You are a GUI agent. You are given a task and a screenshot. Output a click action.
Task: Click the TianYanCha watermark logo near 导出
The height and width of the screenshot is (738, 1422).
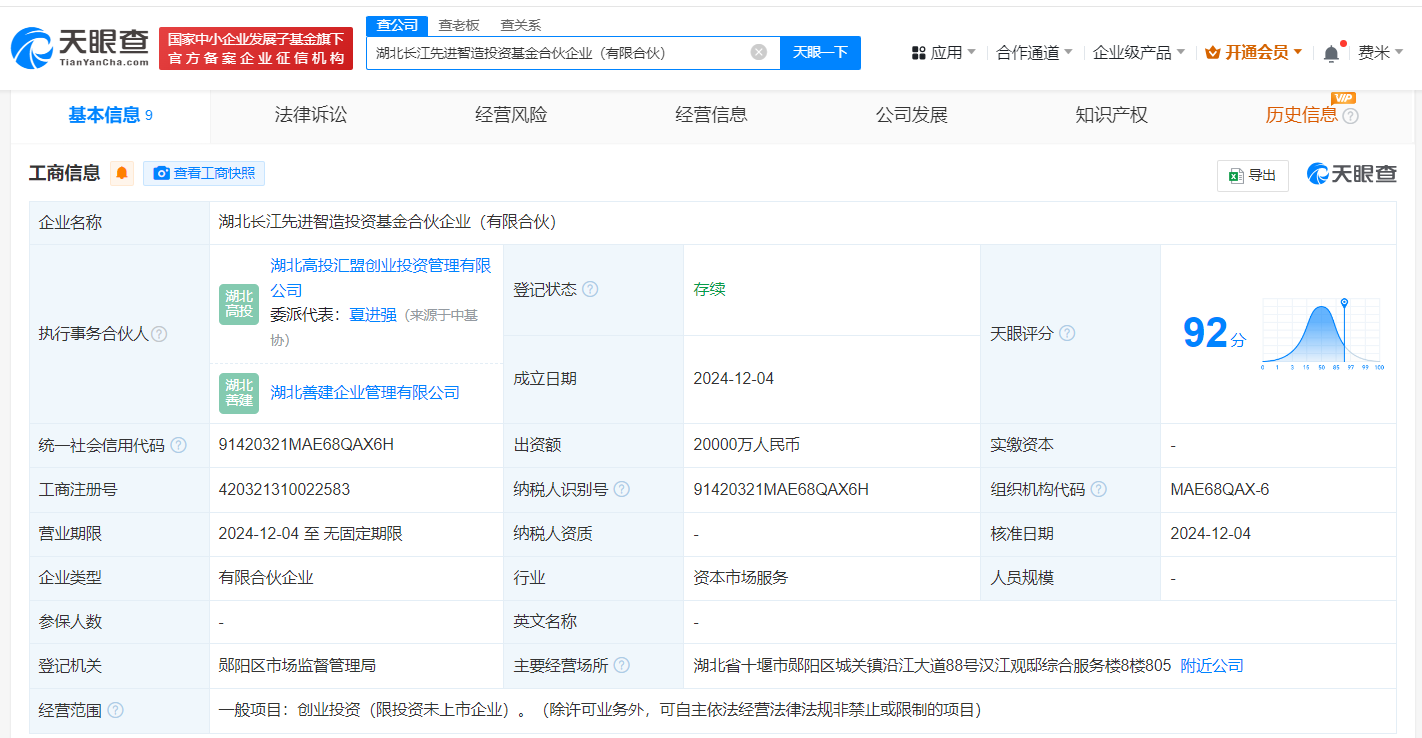tap(1352, 174)
